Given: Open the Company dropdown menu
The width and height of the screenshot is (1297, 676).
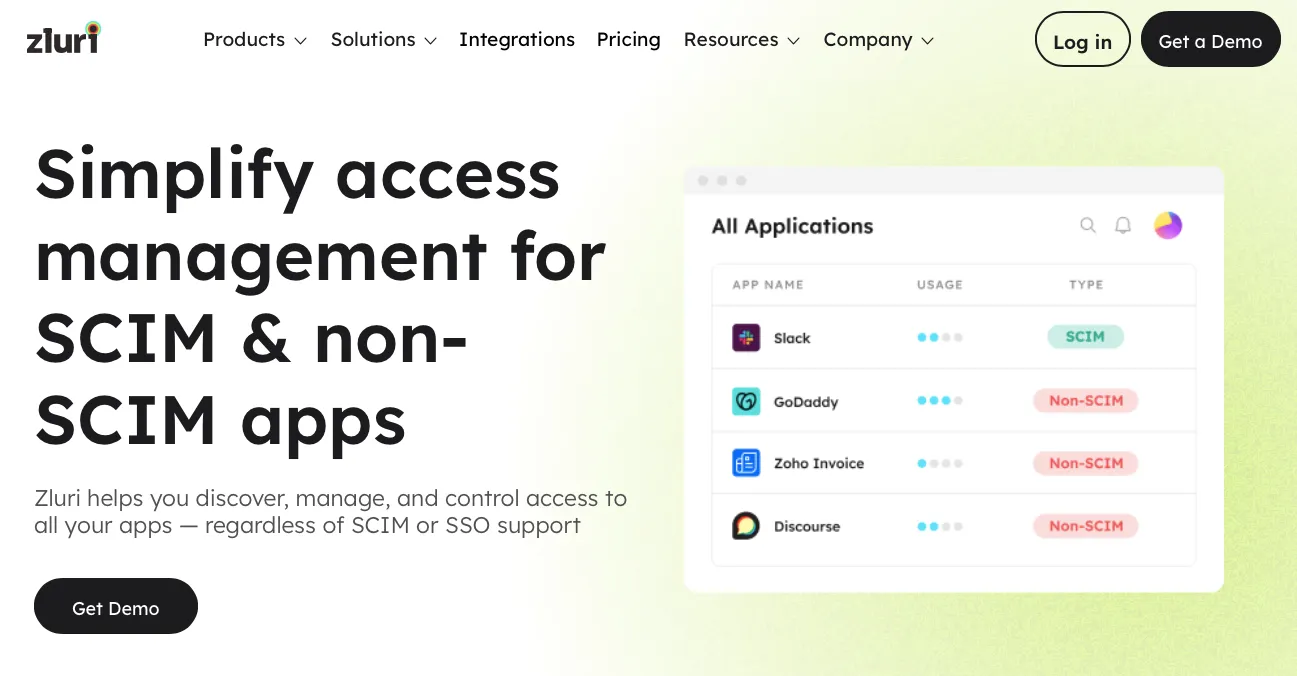Looking at the screenshot, I should point(879,40).
